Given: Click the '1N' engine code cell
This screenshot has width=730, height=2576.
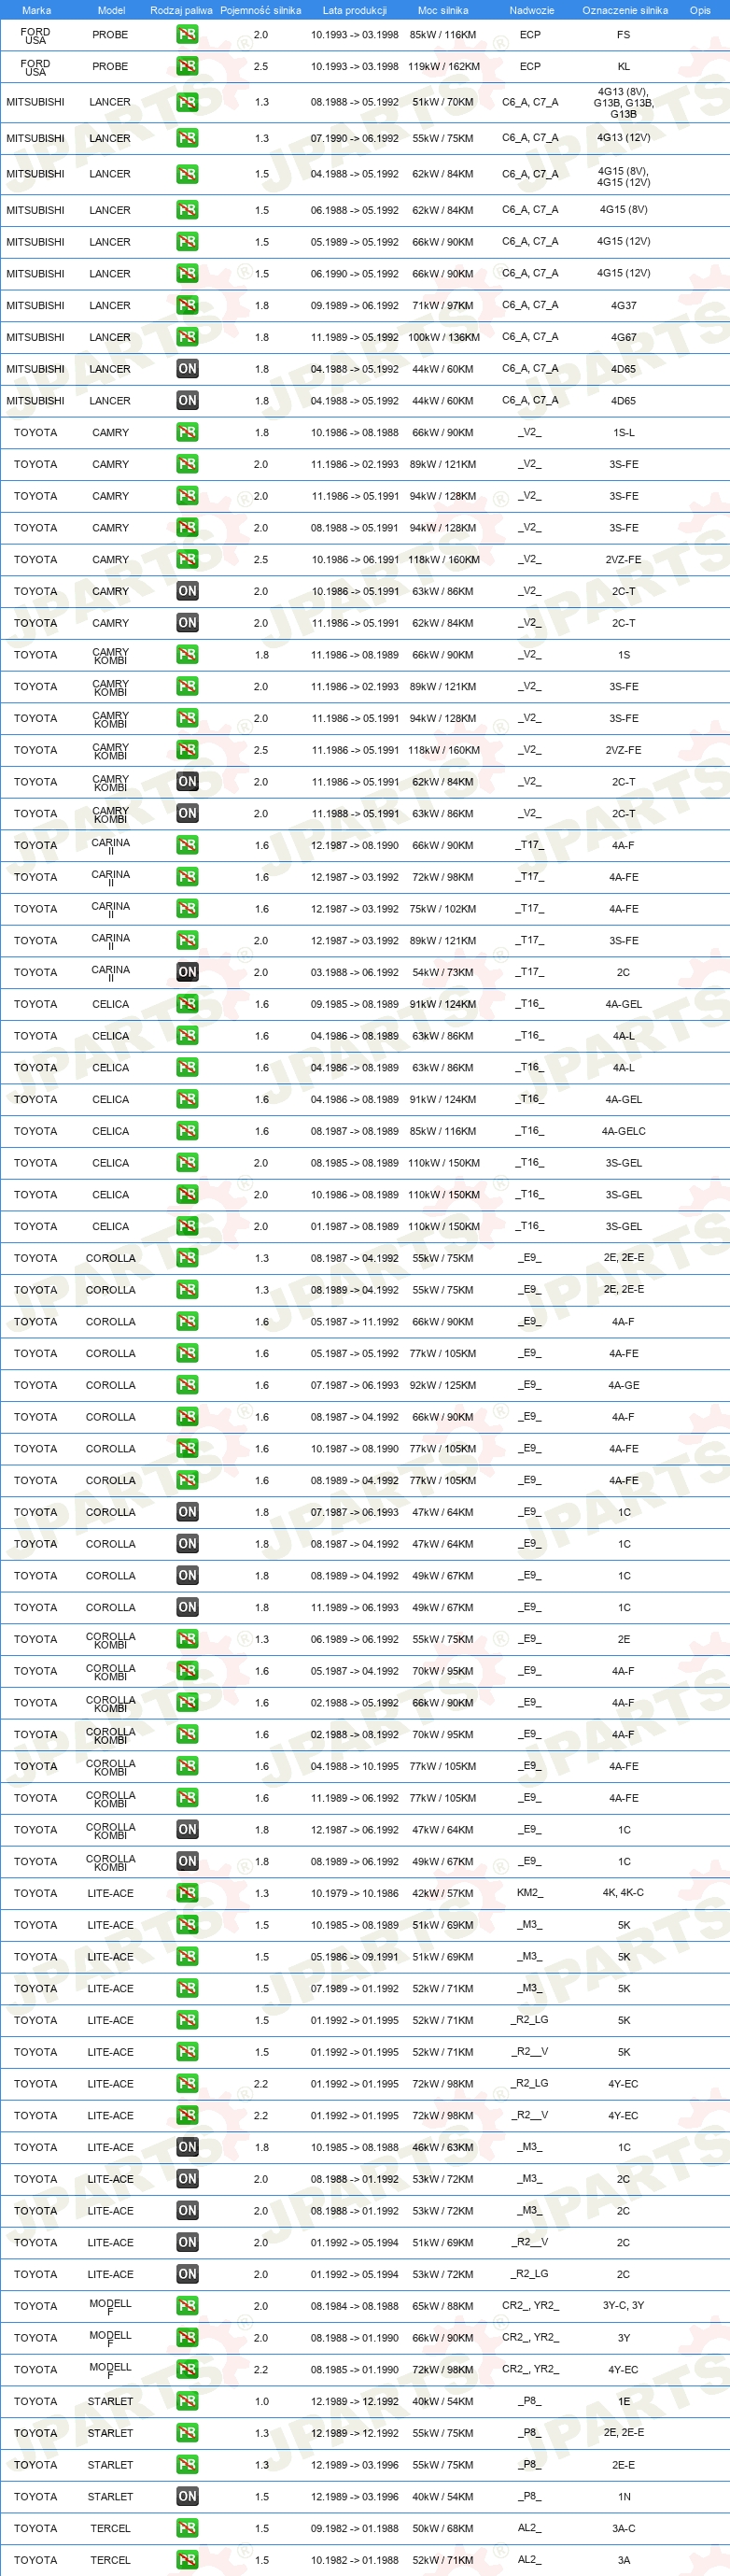Looking at the screenshot, I should pos(623,2497).
